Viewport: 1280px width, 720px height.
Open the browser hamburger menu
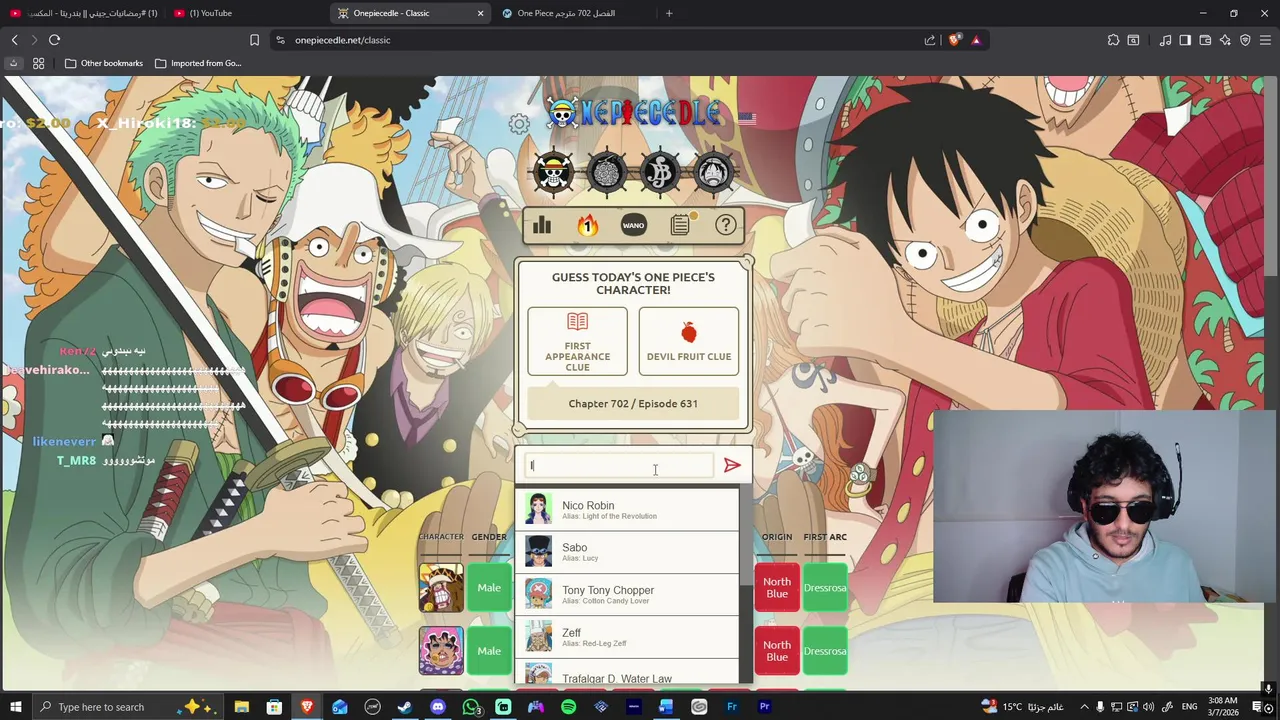click(x=1266, y=40)
